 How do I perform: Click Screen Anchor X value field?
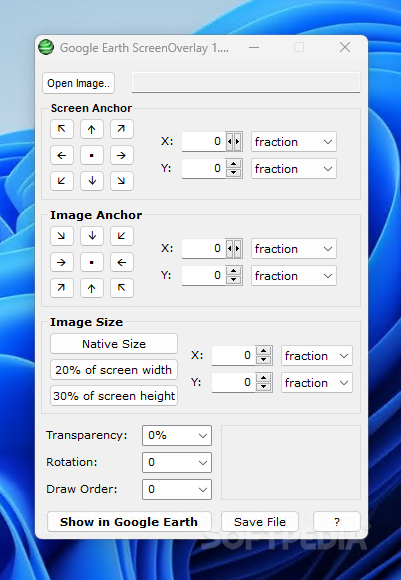click(203, 141)
